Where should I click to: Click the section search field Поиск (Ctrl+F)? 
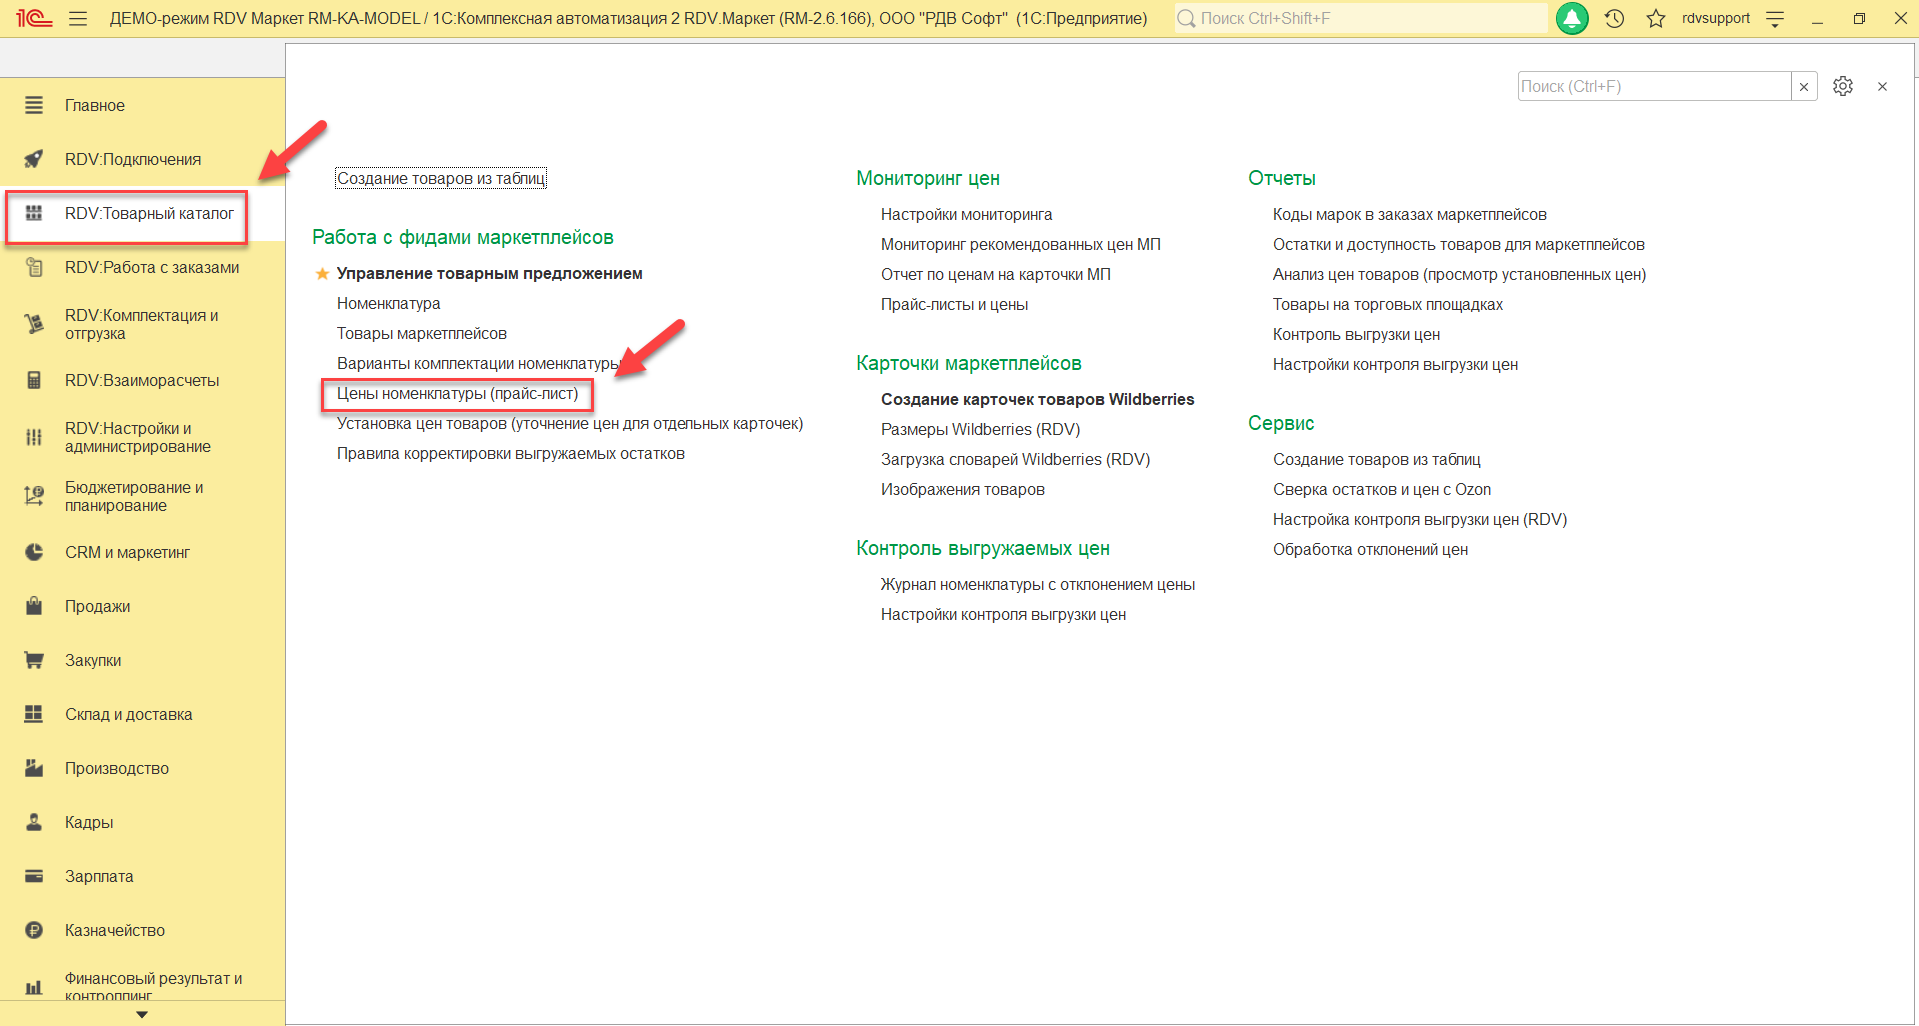click(1653, 87)
